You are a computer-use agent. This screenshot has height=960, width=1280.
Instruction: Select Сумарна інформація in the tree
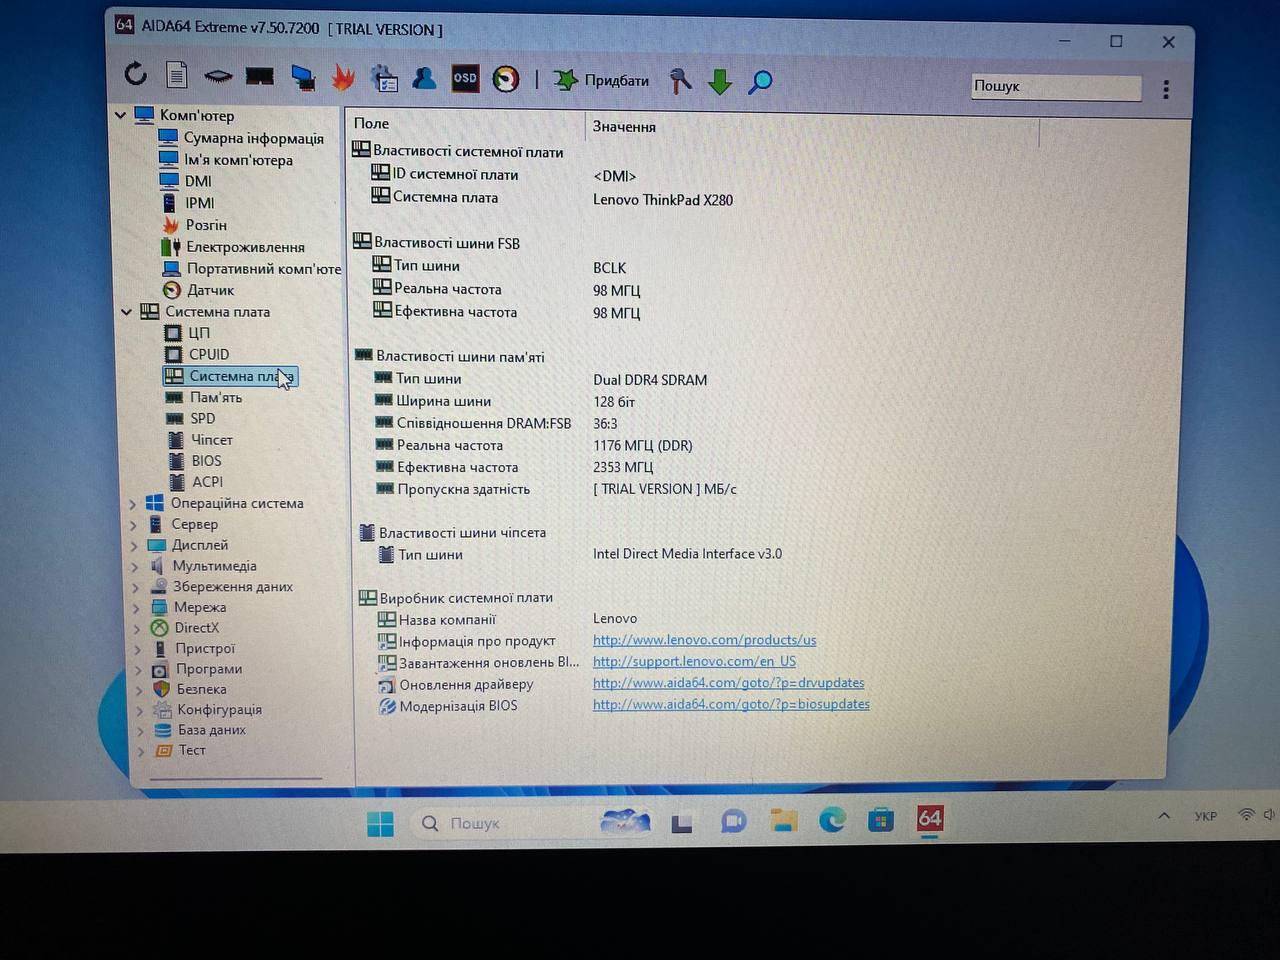[x=253, y=138]
